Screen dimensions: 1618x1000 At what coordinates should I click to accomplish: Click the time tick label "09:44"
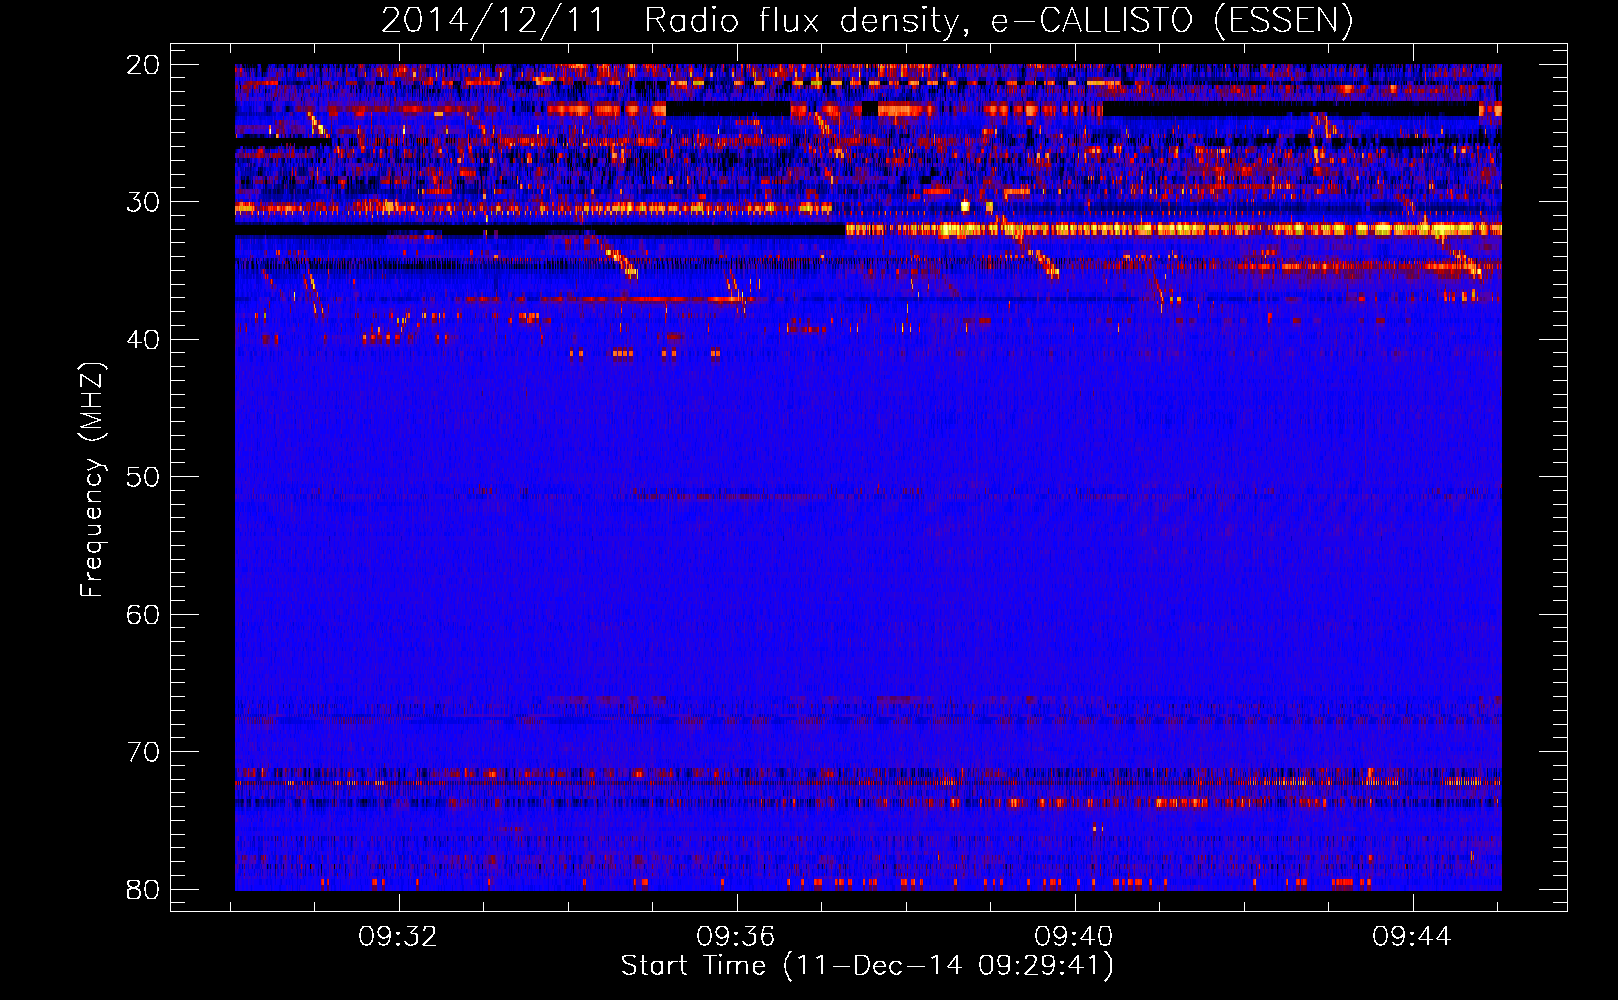tap(1412, 937)
